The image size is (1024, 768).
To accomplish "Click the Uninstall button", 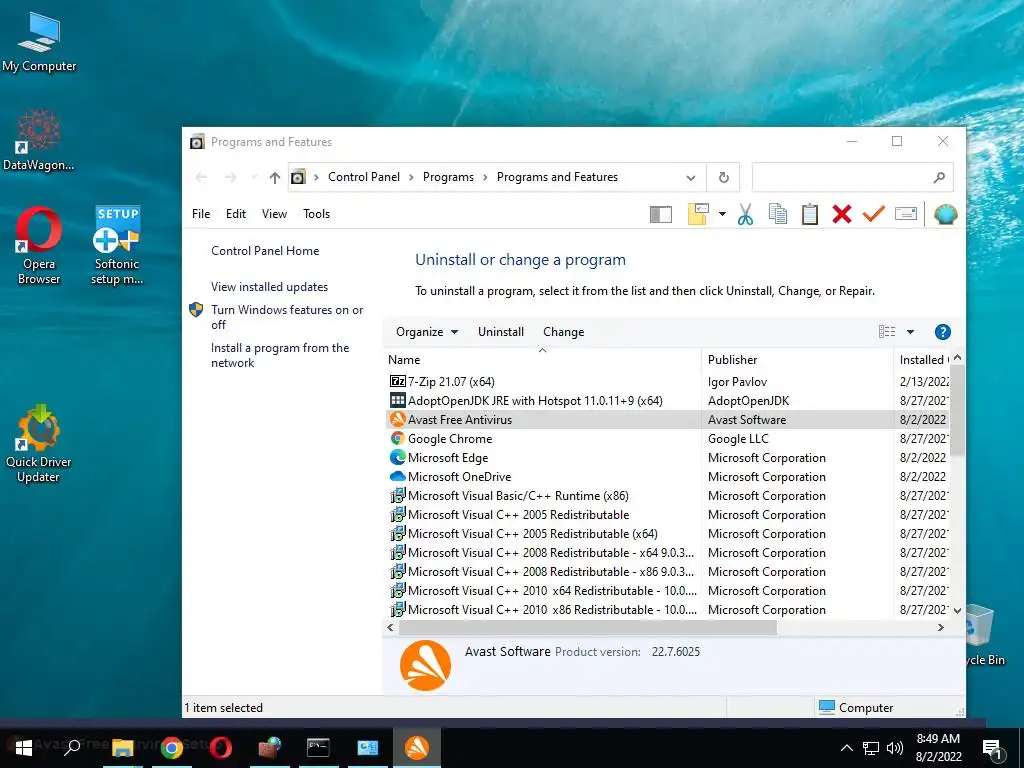I will click(501, 332).
